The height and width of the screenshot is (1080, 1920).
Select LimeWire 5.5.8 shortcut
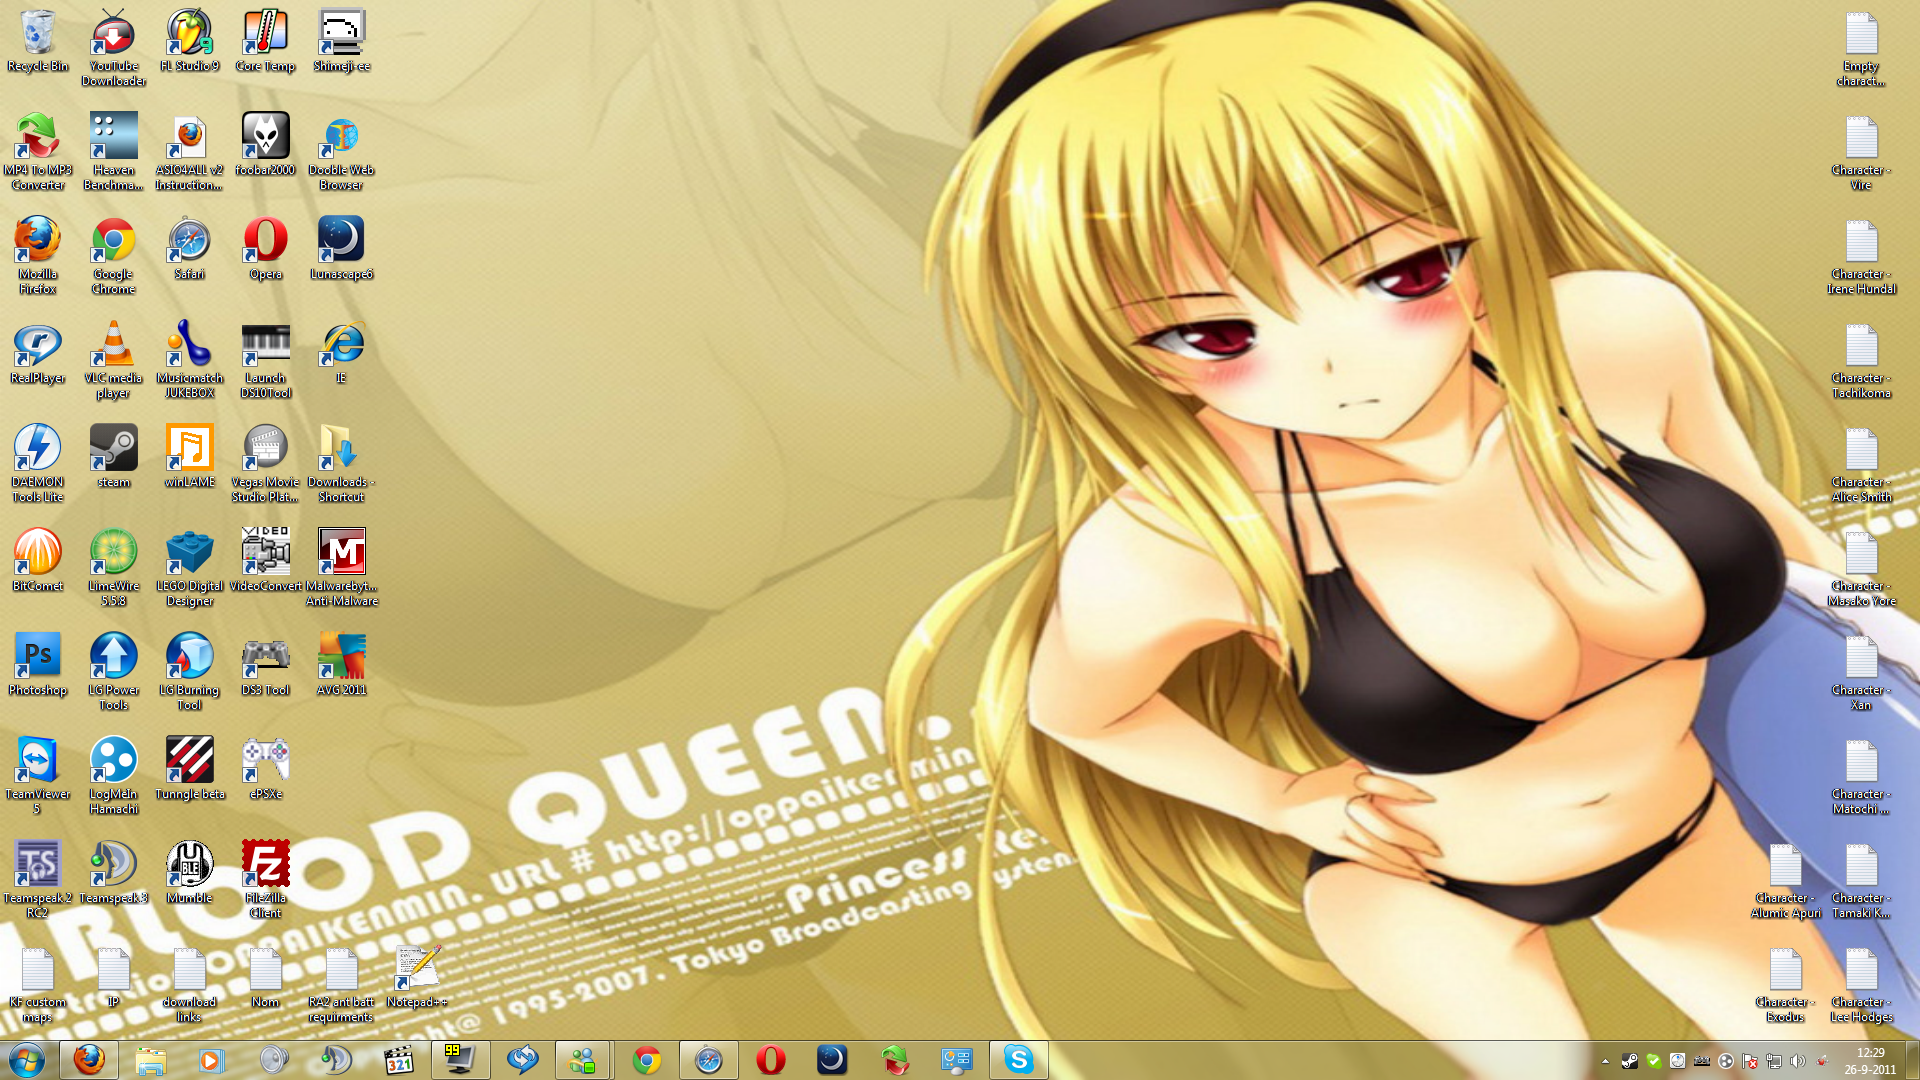pyautogui.click(x=114, y=568)
